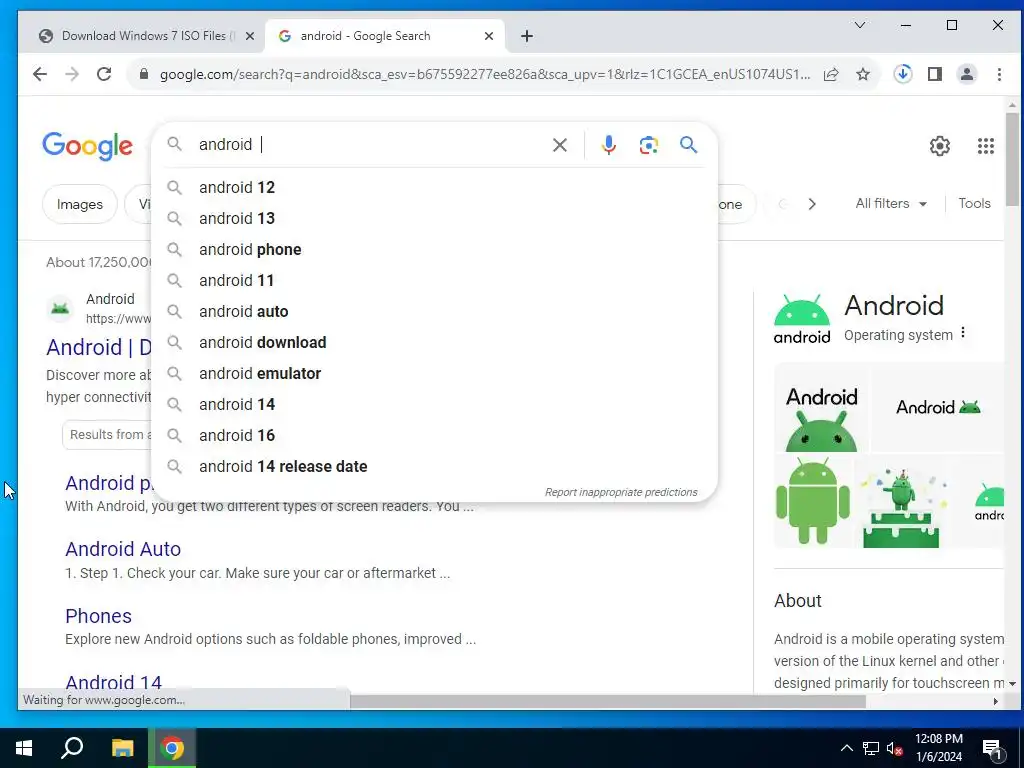Click the blue magnifier search button

(x=688, y=144)
